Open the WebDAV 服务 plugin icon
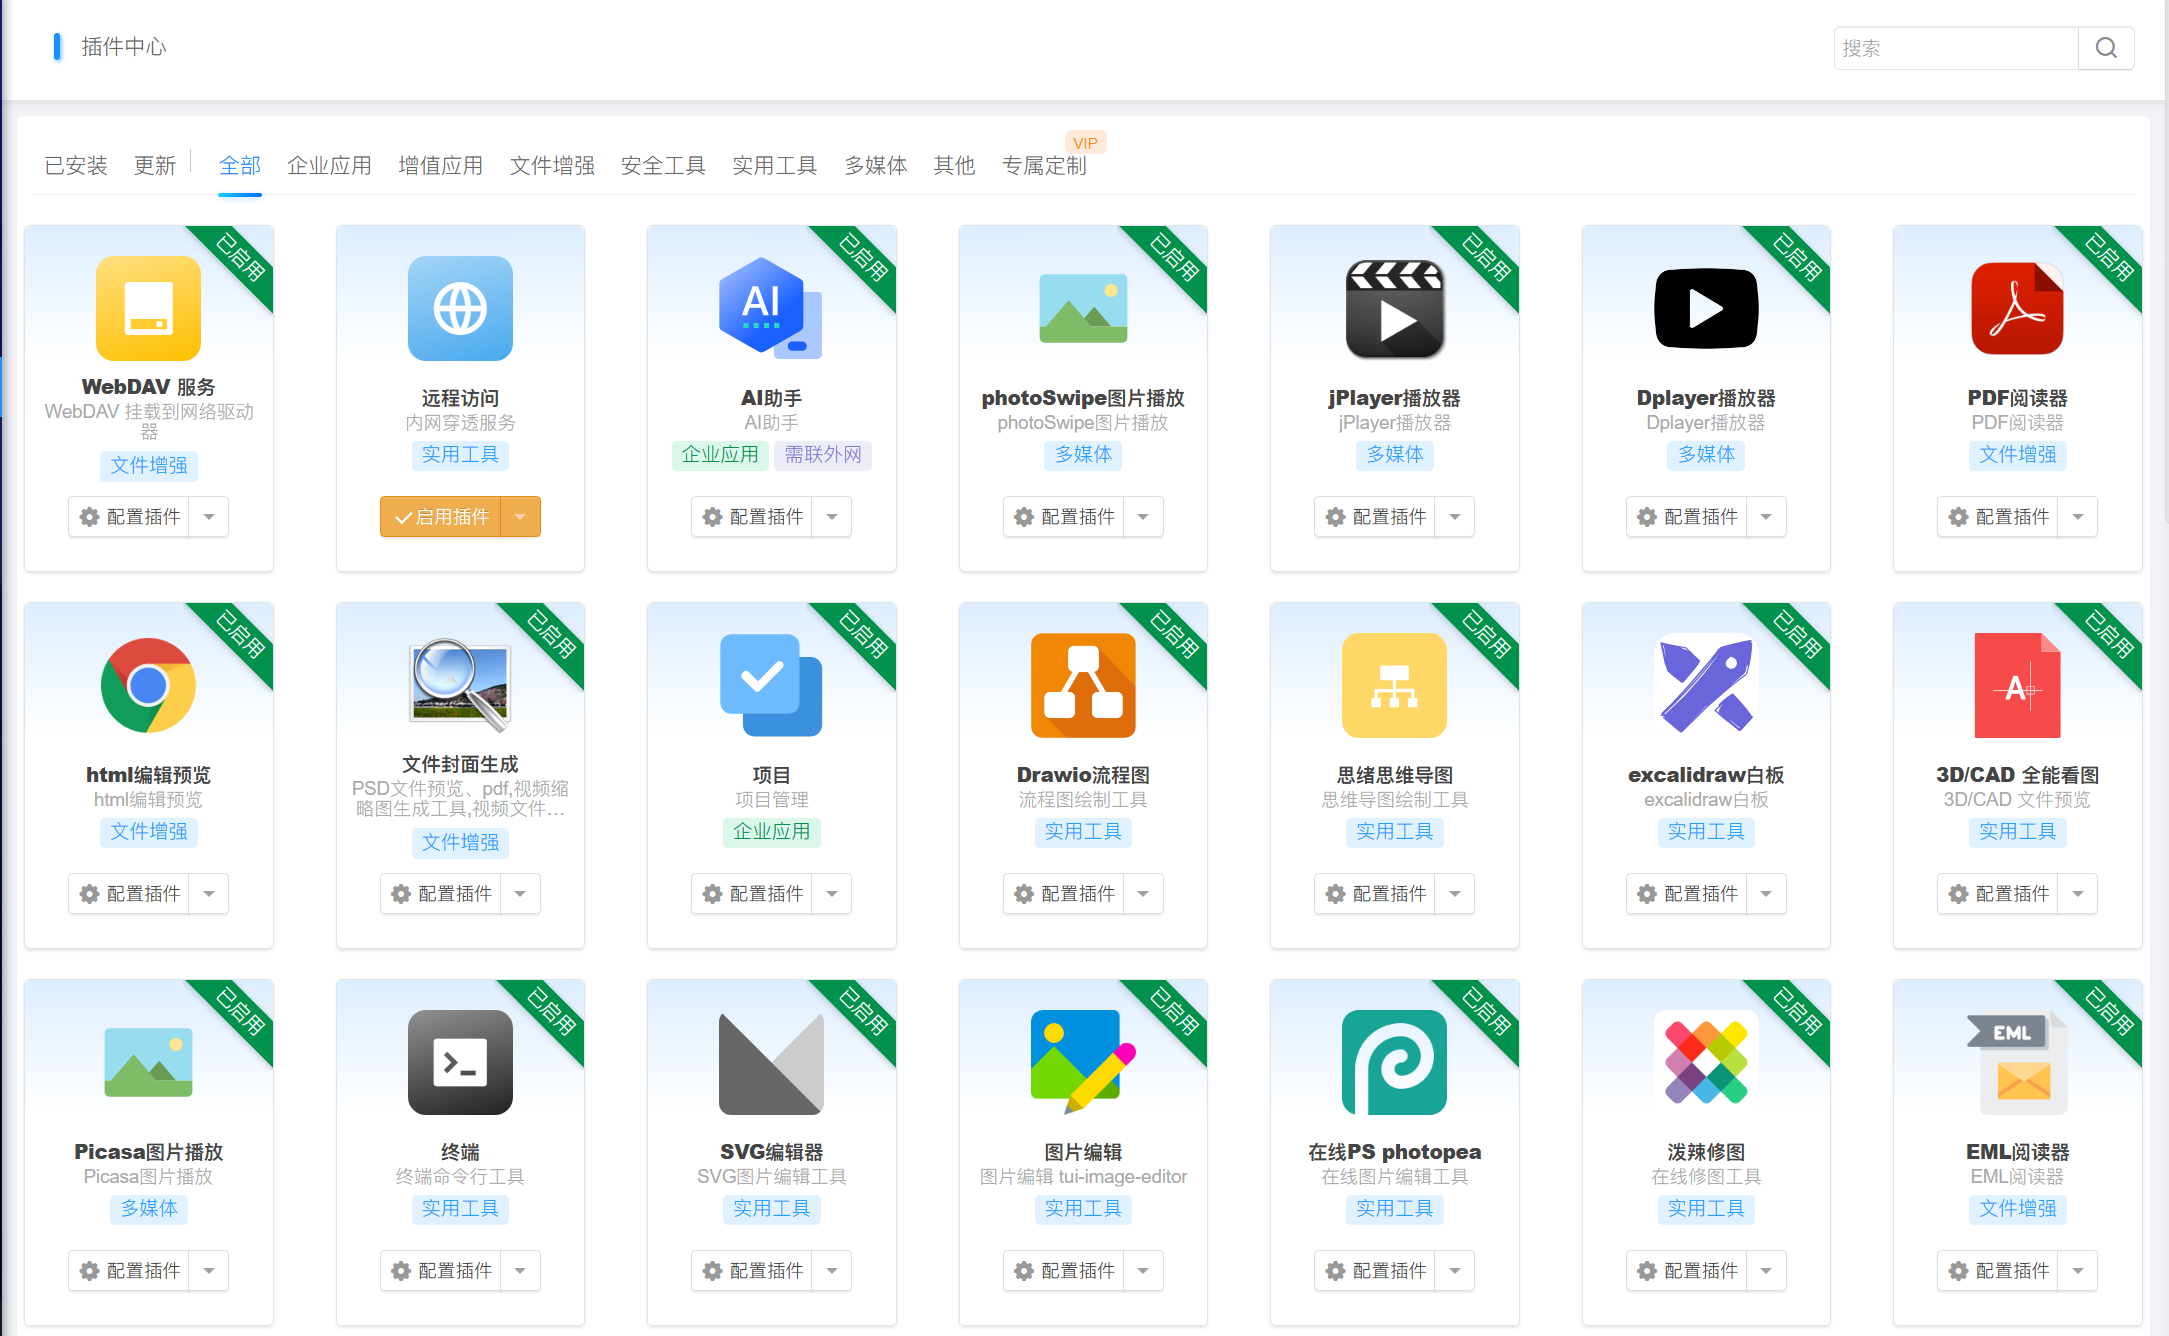Screen dimensions: 2169x1336 (148, 308)
